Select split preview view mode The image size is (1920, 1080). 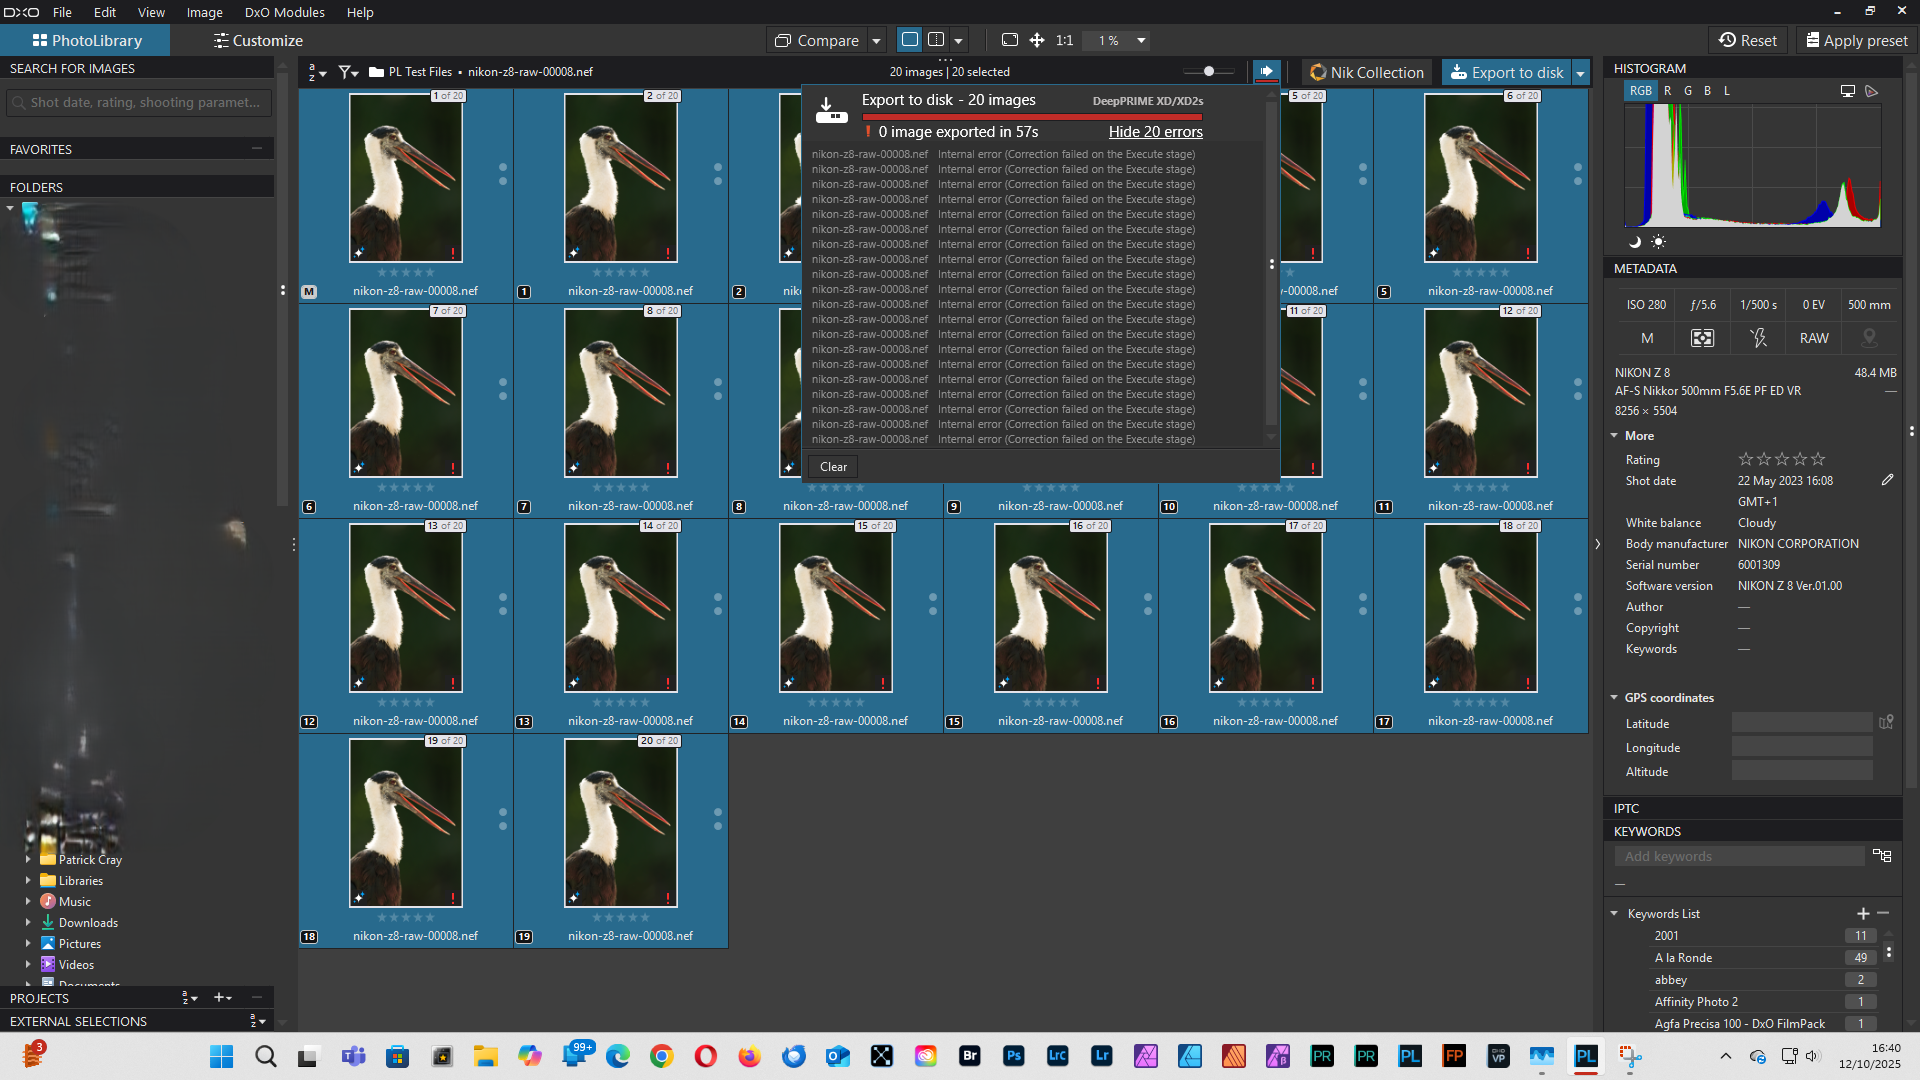(x=936, y=40)
